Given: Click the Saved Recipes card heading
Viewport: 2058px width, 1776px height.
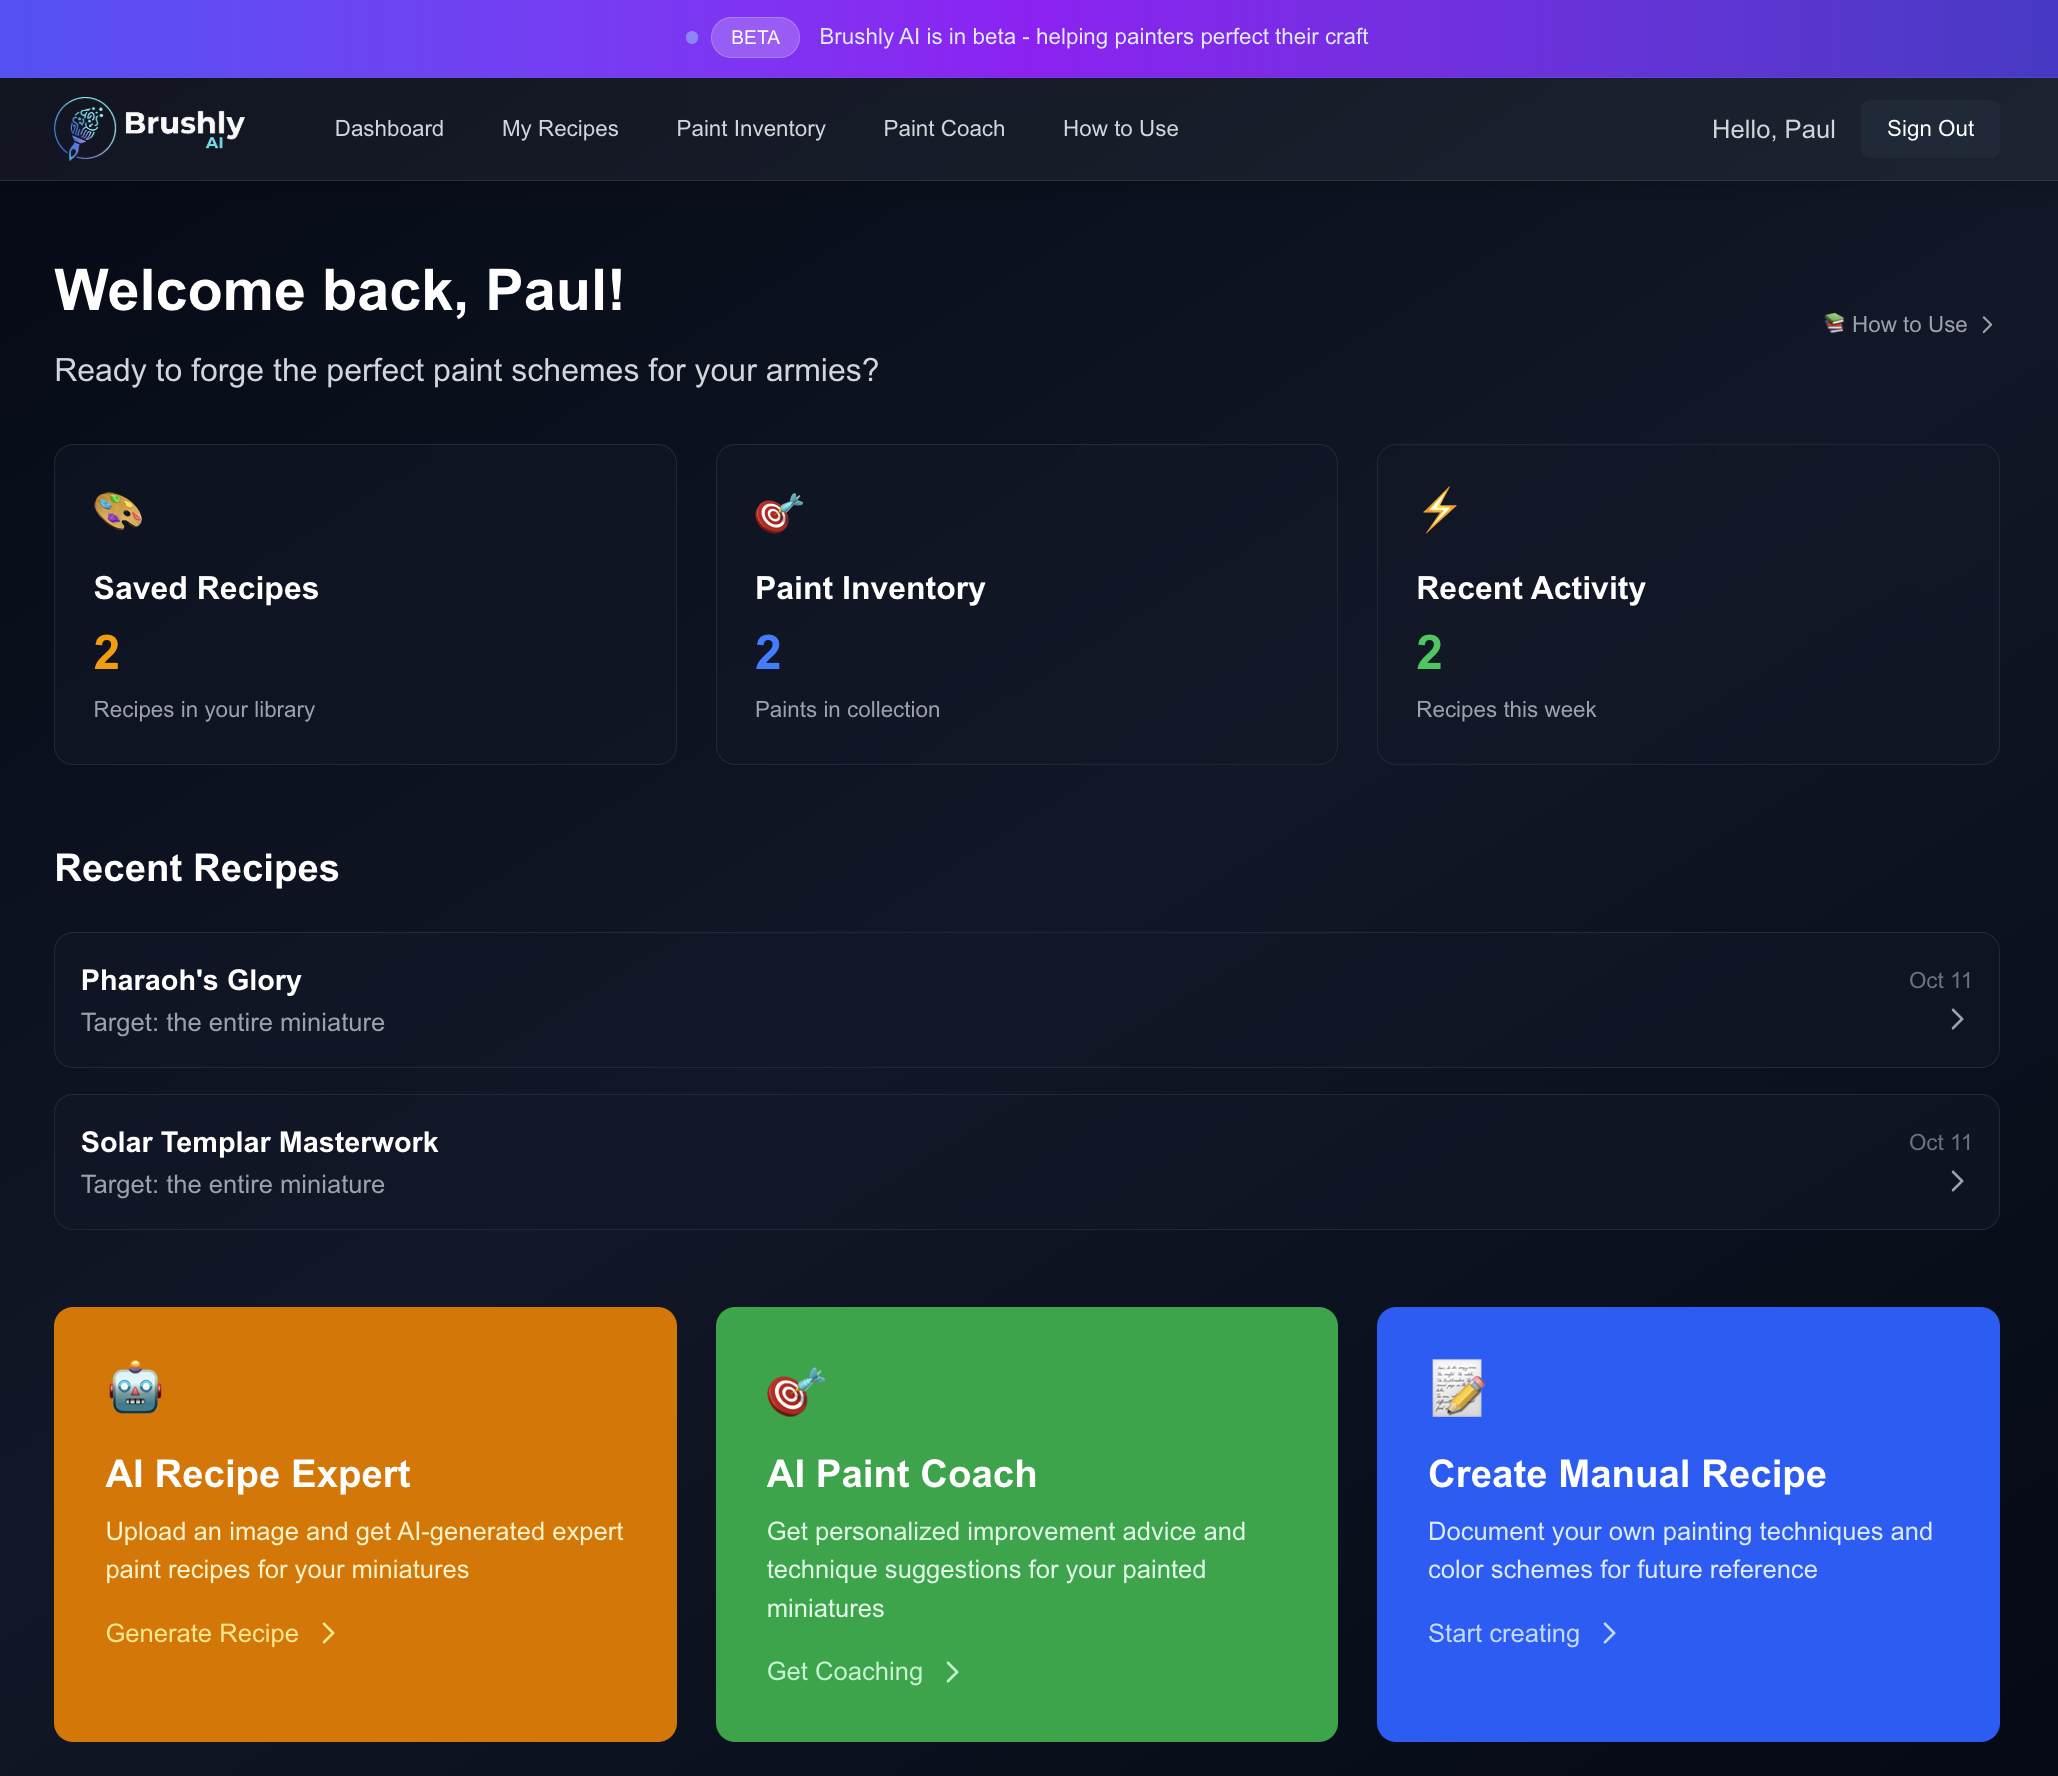Looking at the screenshot, I should [x=206, y=588].
